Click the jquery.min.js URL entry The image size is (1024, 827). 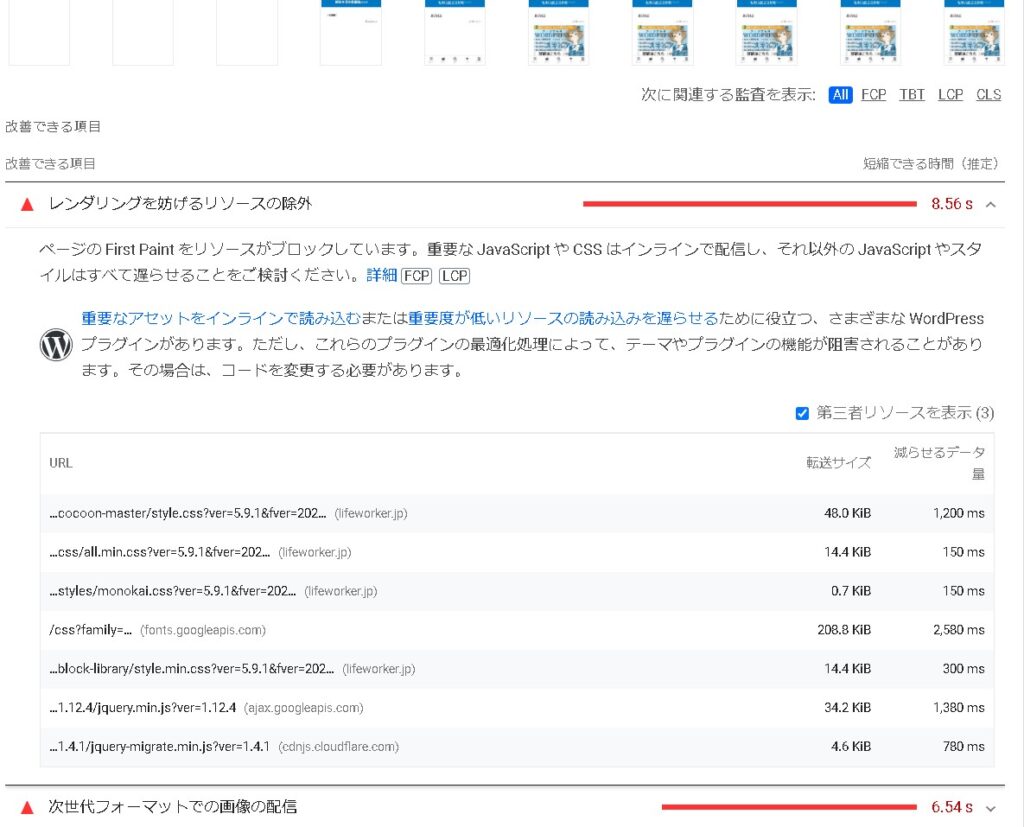point(143,708)
